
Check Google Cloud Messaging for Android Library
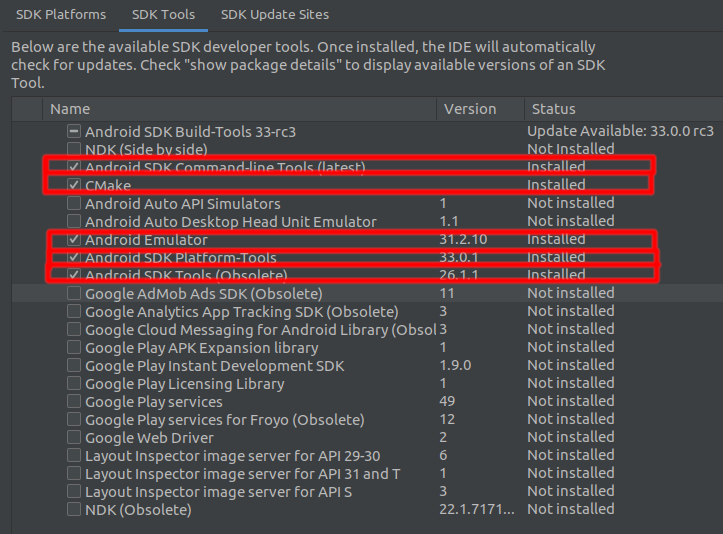74,329
